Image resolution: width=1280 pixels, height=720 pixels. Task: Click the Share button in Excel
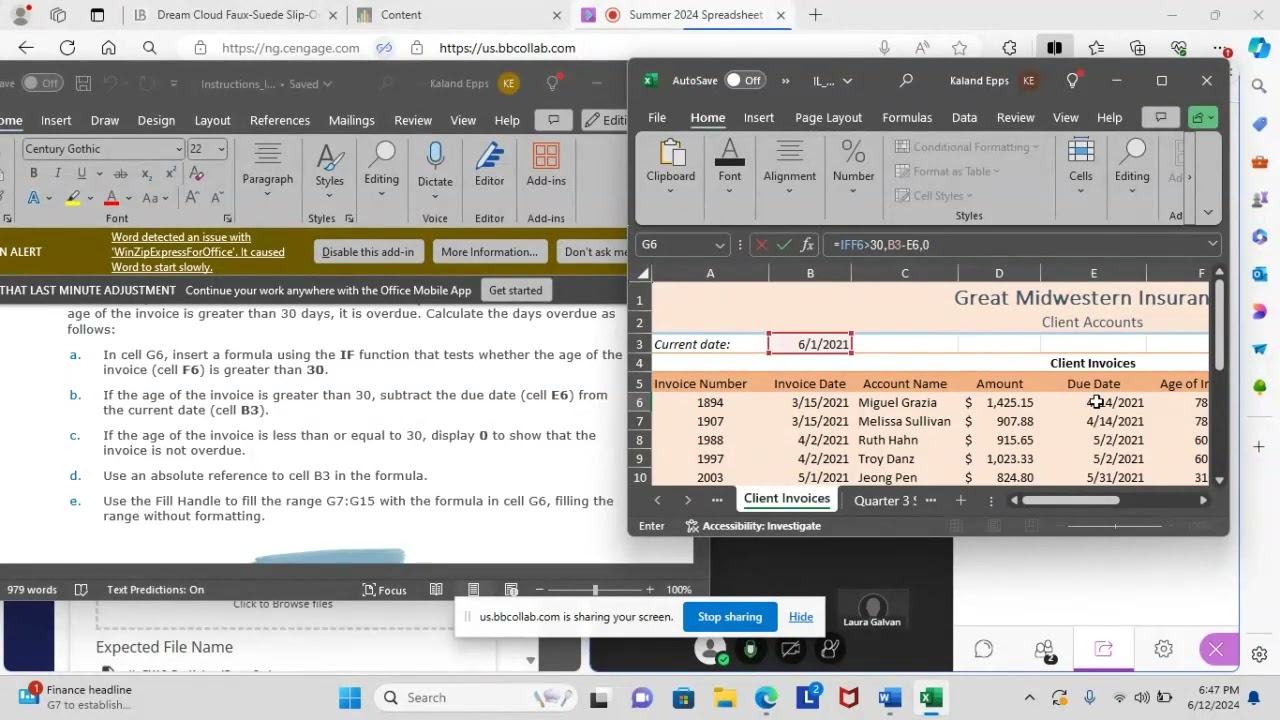pyautogui.click(x=1203, y=118)
